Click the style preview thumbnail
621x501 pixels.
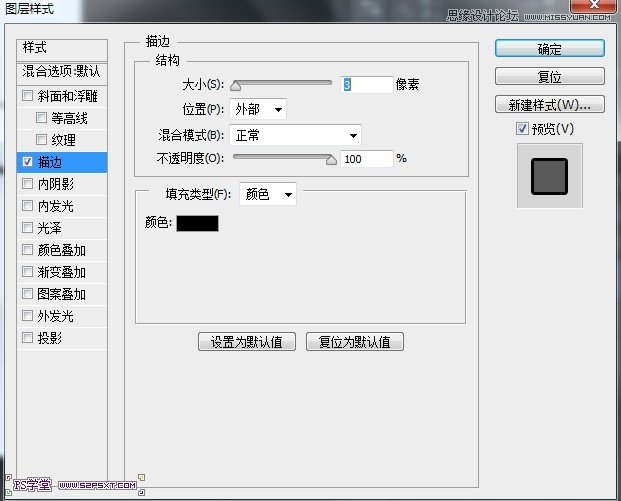[x=549, y=176]
